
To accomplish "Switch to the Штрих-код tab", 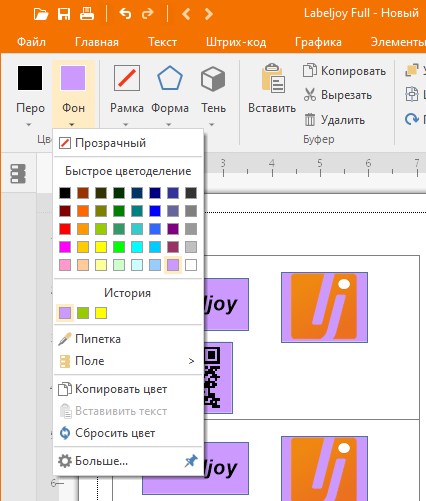I will click(236, 42).
